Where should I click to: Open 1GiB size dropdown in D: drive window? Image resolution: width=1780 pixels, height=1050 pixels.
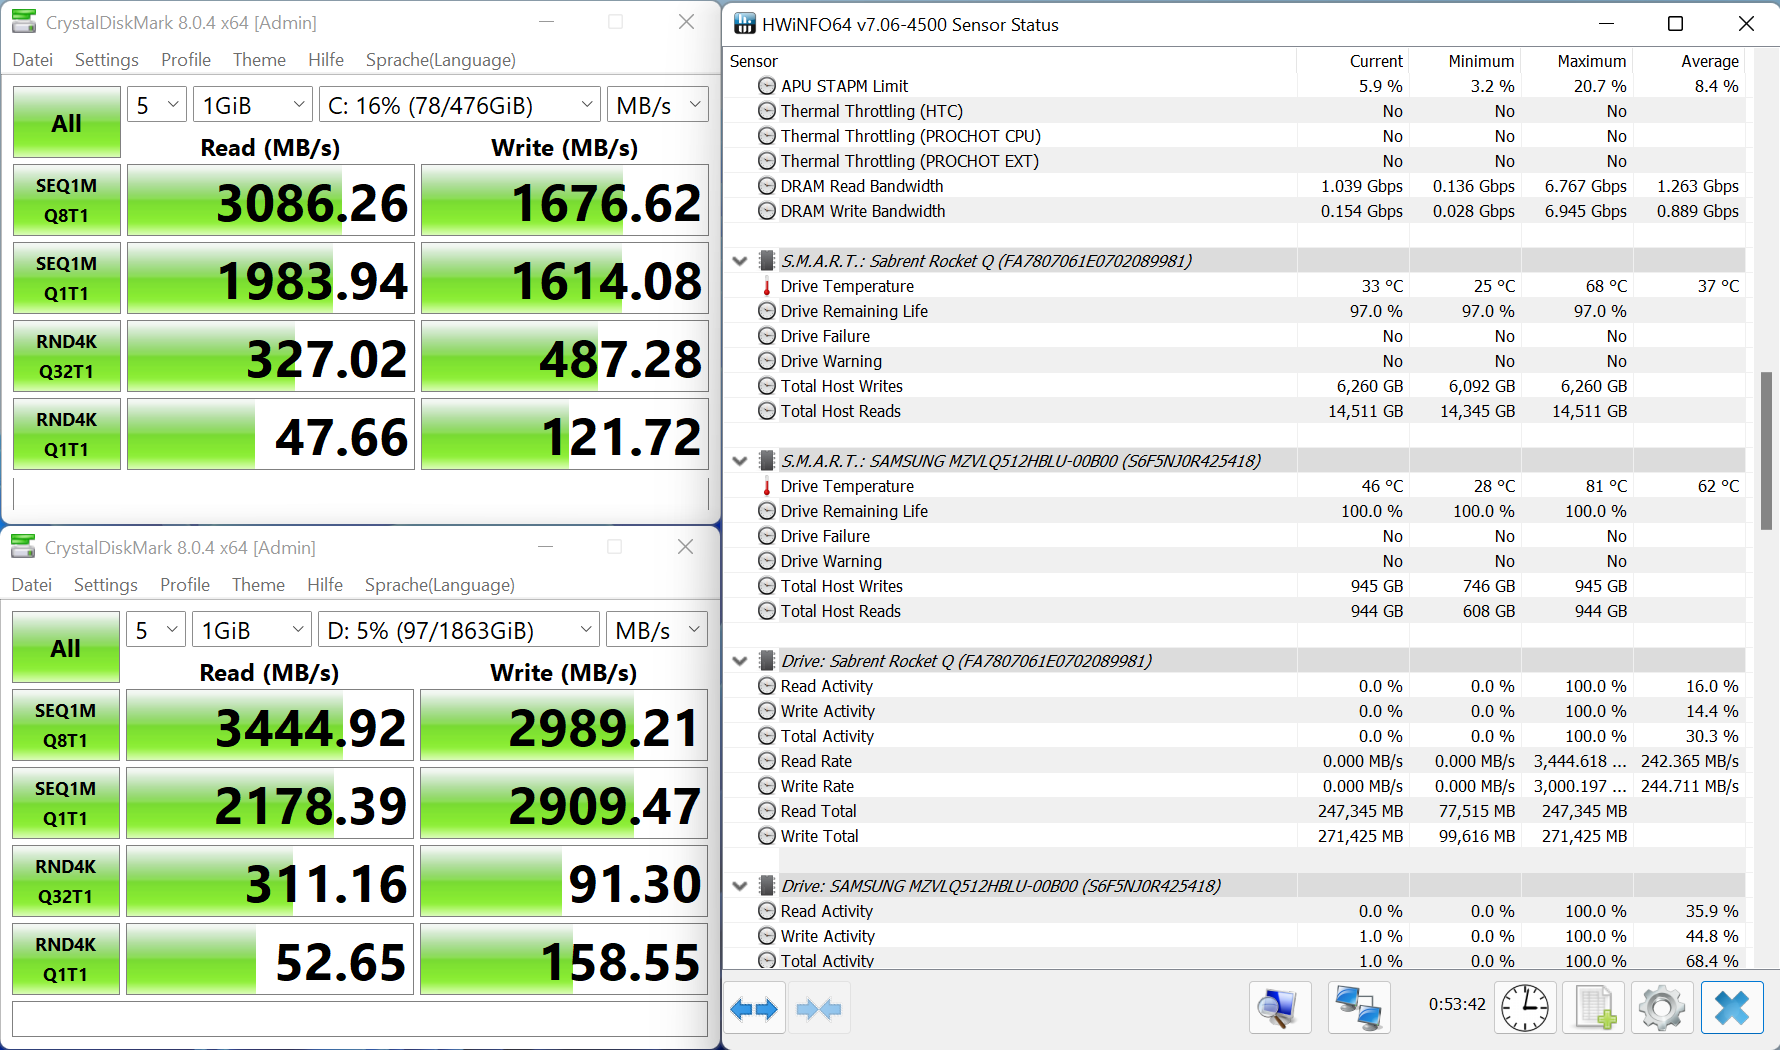coord(252,630)
